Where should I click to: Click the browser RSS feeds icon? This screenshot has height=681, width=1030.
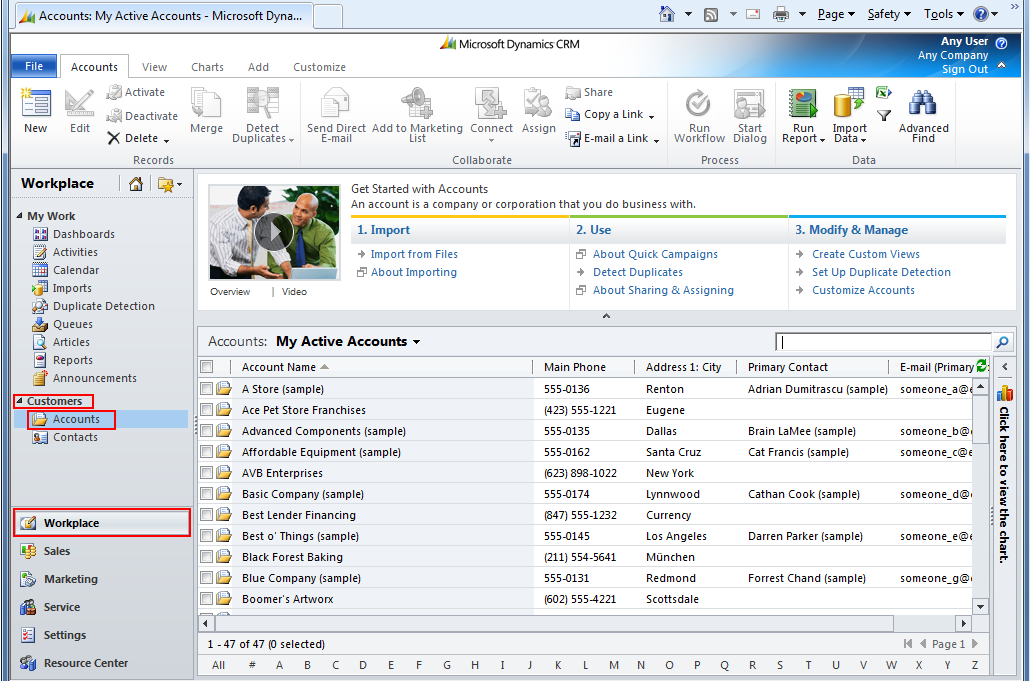pos(711,14)
